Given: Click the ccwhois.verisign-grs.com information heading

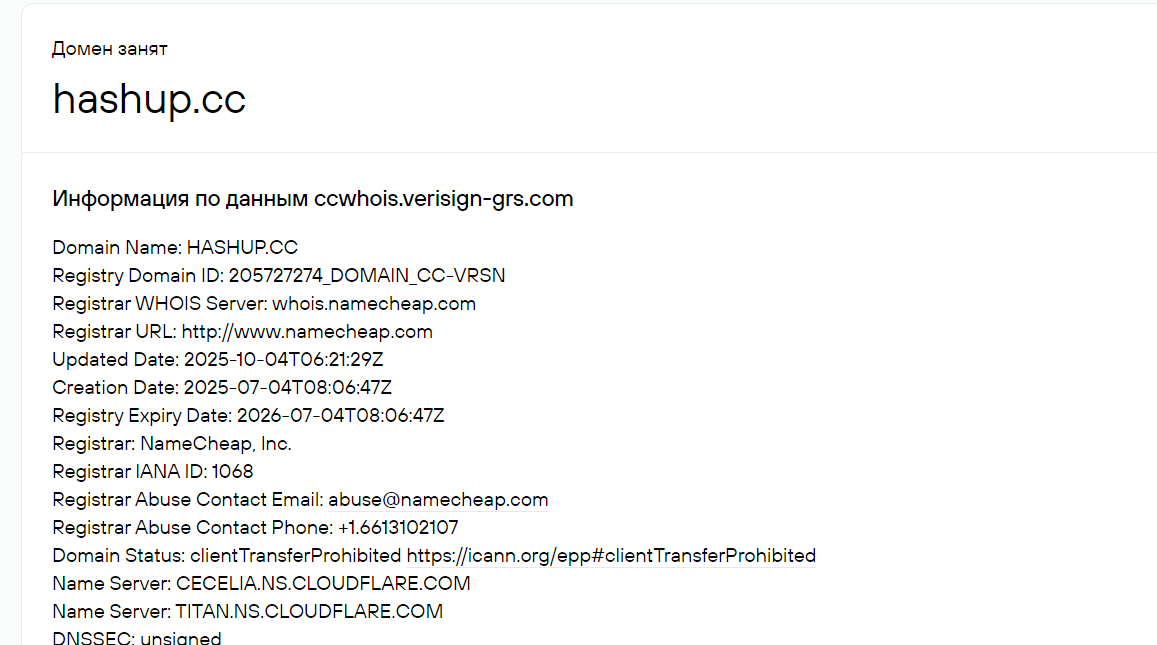Looking at the screenshot, I should 312,199.
